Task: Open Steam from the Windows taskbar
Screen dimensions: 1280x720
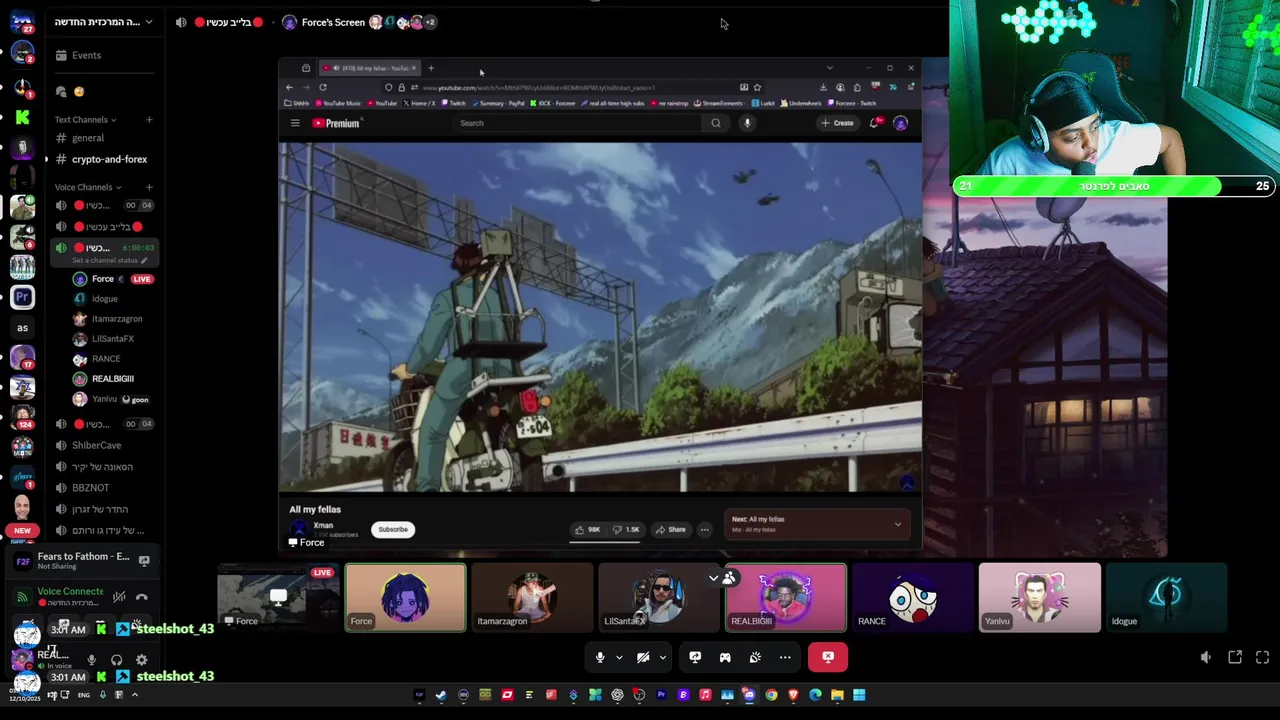Action: pos(441,695)
